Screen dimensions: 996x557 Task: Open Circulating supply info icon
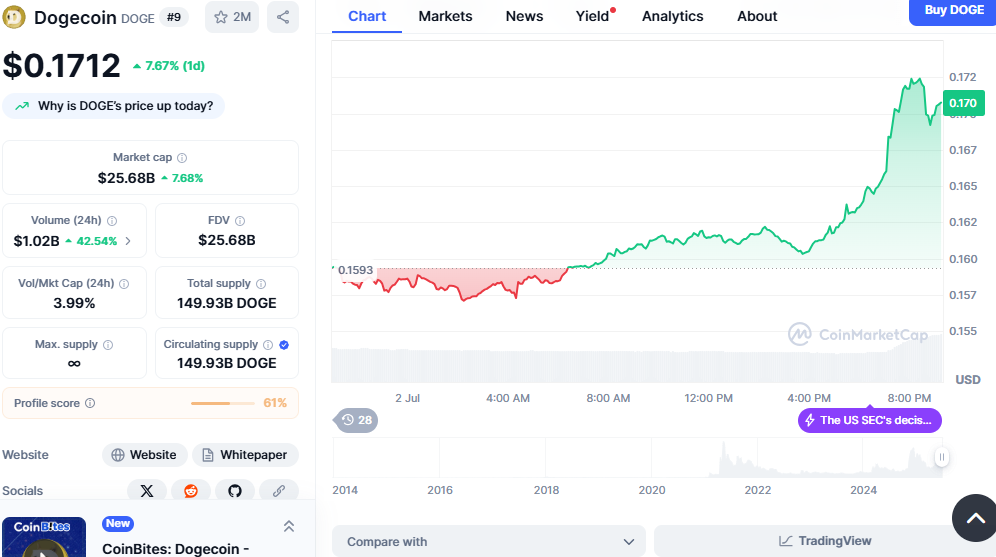[x=268, y=344]
